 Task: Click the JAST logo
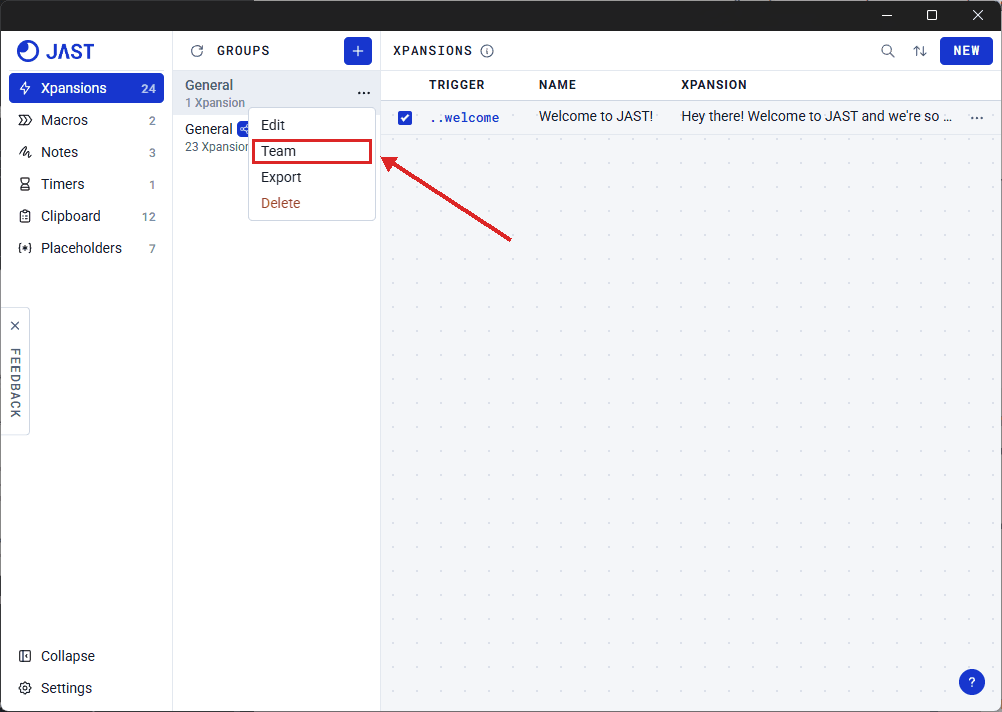[56, 51]
